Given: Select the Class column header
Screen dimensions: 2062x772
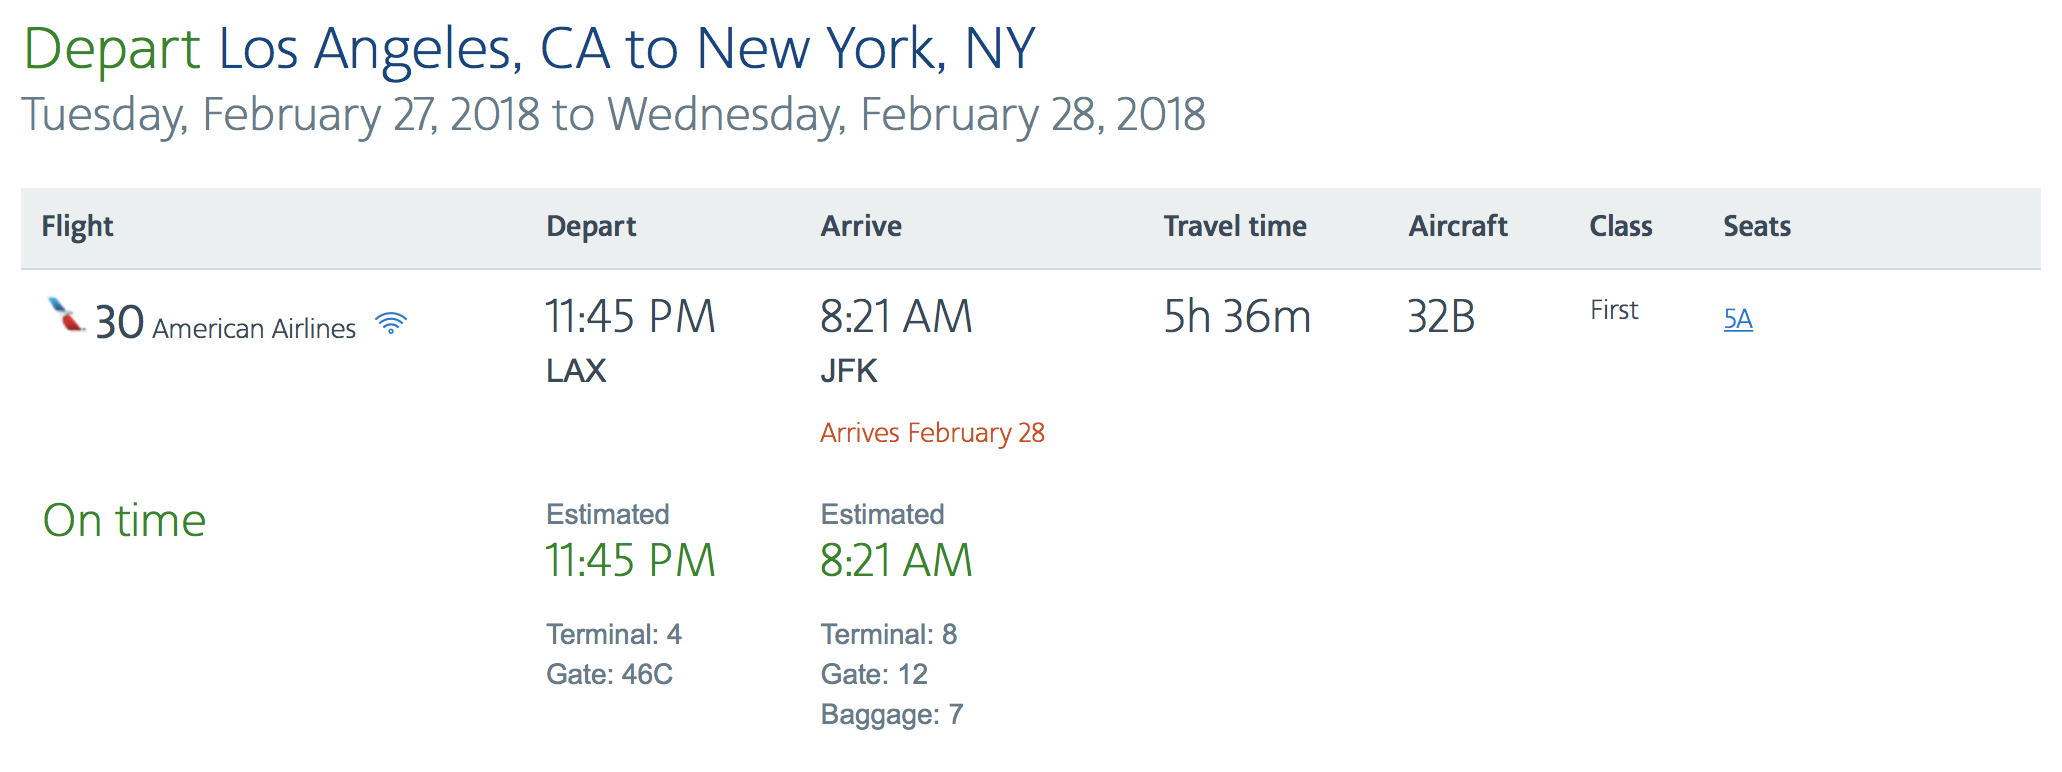Looking at the screenshot, I should pos(1621,226).
